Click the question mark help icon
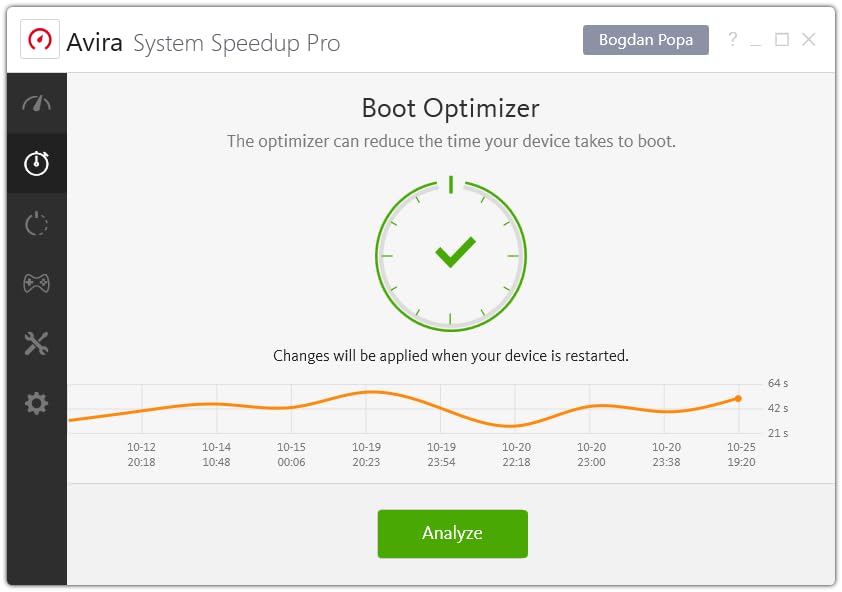 point(732,40)
